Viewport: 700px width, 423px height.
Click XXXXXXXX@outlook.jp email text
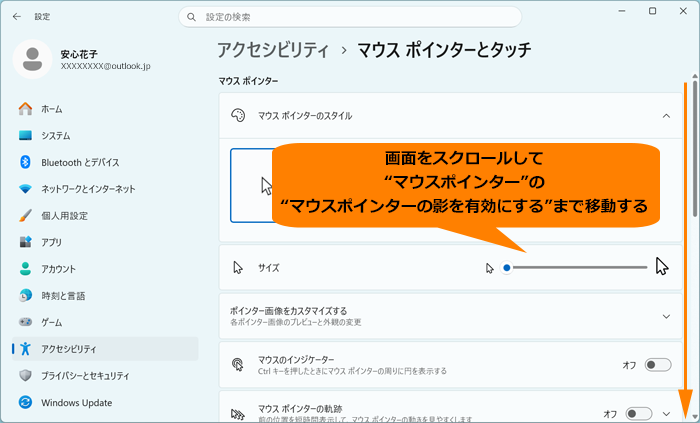[x=105, y=66]
